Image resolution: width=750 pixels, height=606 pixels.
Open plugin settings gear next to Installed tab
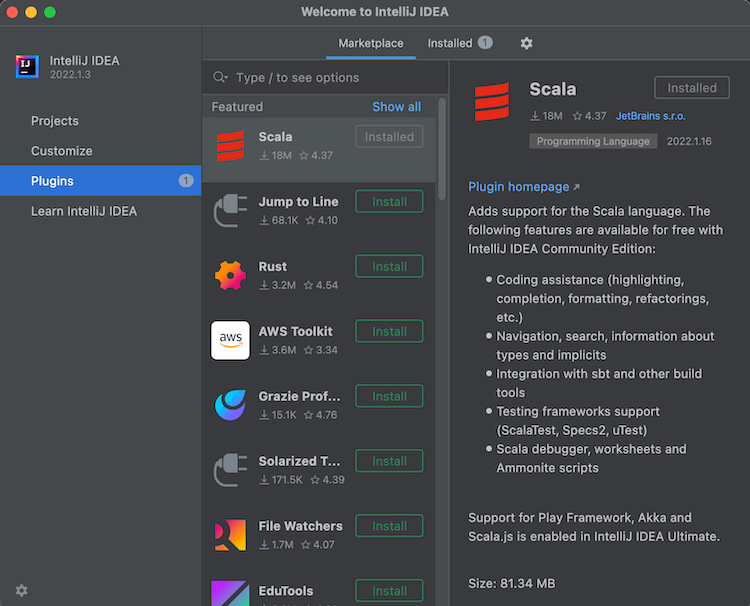point(526,44)
